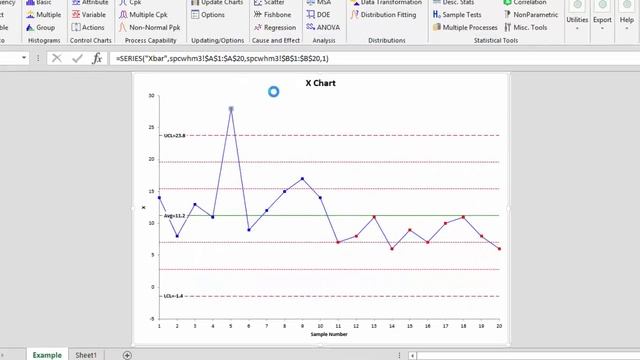Select the Avg=11.2 label
The width and height of the screenshot is (640, 360).
pos(174,216)
